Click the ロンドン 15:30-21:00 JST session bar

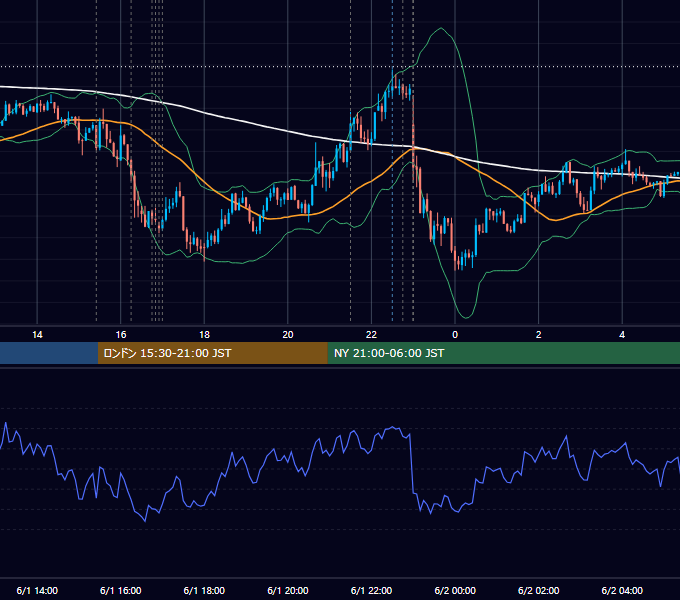tap(212, 353)
